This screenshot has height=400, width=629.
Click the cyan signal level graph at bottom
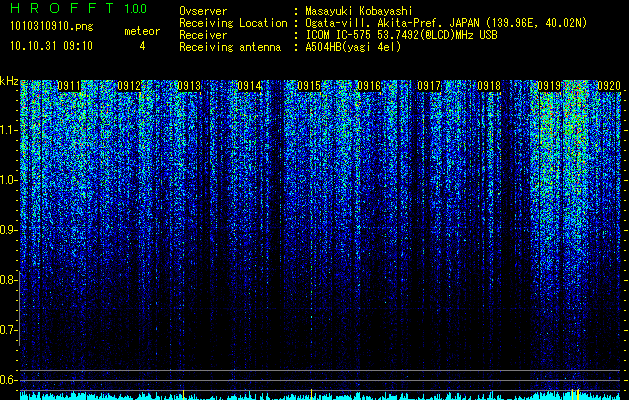pyautogui.click(x=320, y=396)
